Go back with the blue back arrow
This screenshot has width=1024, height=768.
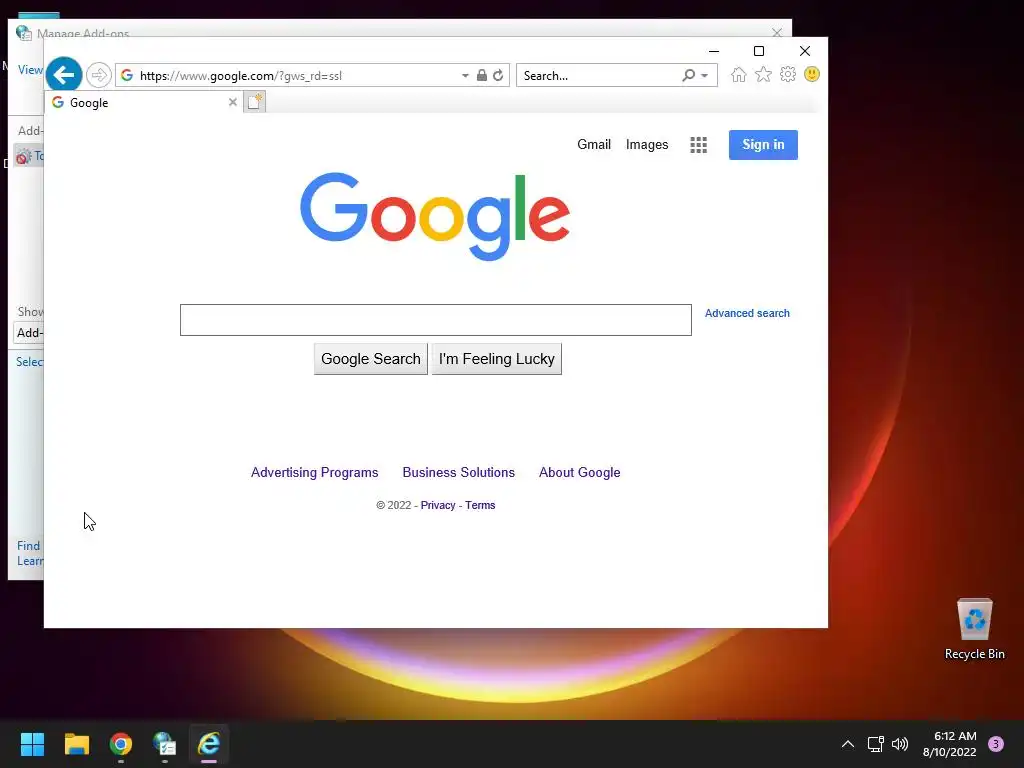coord(63,75)
